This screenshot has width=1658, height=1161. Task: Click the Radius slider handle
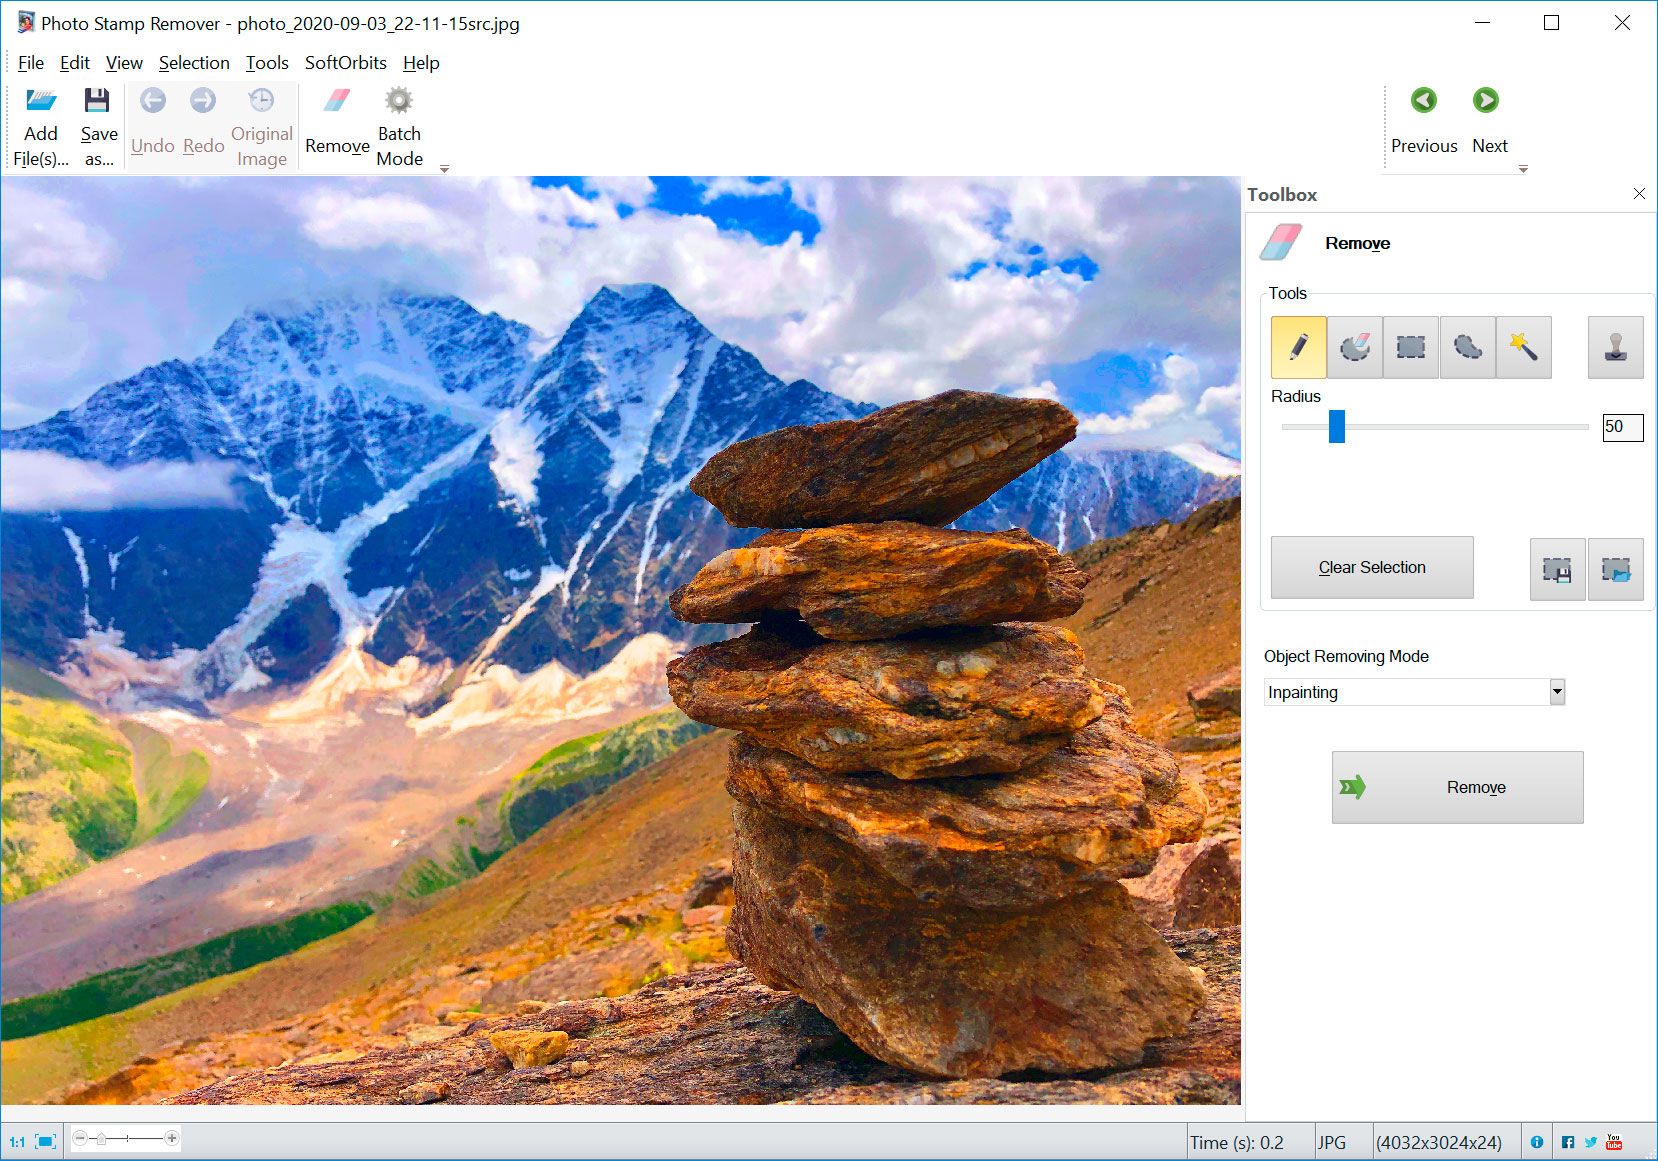point(1336,426)
